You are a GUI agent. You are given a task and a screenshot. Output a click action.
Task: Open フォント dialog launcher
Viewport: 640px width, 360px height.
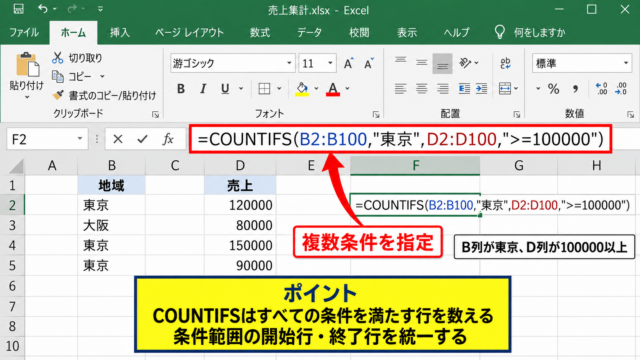(376, 115)
